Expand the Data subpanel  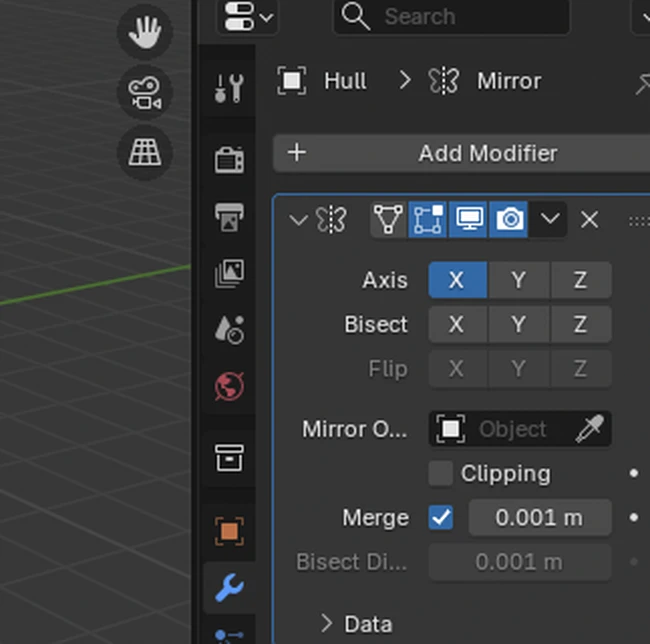[x=327, y=624]
